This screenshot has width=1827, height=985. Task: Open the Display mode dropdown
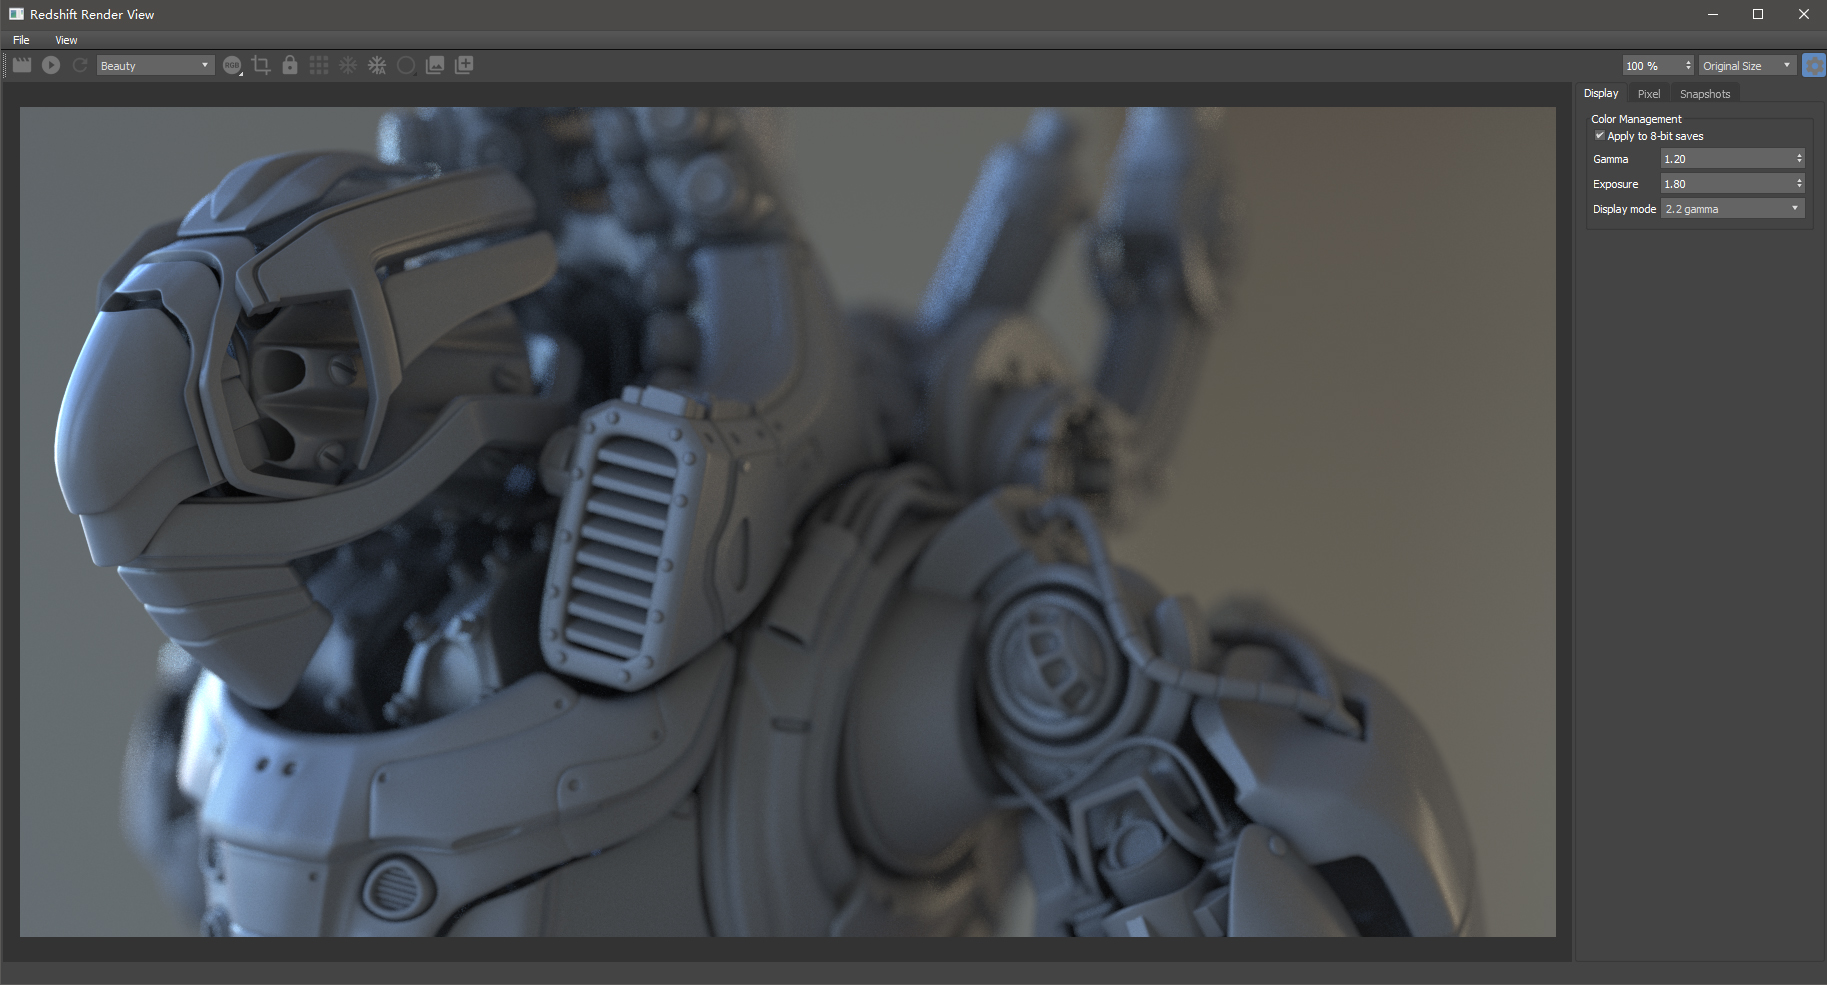[x=1733, y=209]
